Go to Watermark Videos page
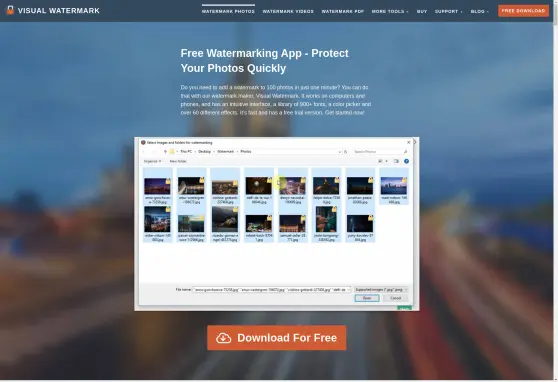This screenshot has height=382, width=558. tap(288, 11)
